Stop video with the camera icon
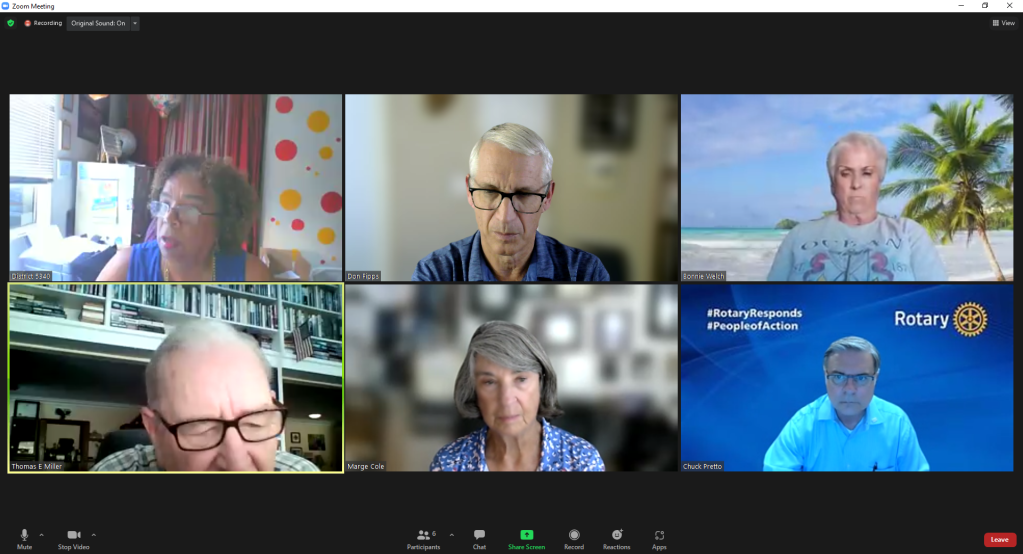This screenshot has height=554, width=1023. click(73, 536)
